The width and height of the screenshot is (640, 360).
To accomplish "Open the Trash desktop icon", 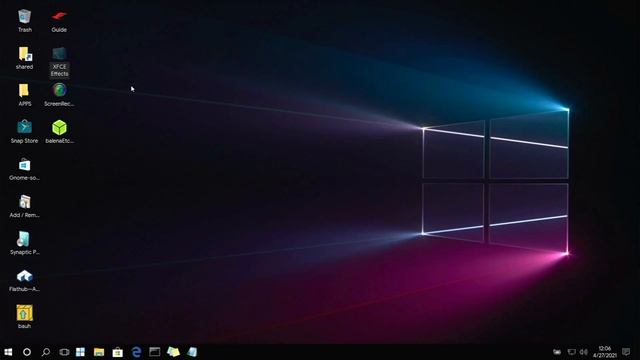I will pyautogui.click(x=24, y=17).
